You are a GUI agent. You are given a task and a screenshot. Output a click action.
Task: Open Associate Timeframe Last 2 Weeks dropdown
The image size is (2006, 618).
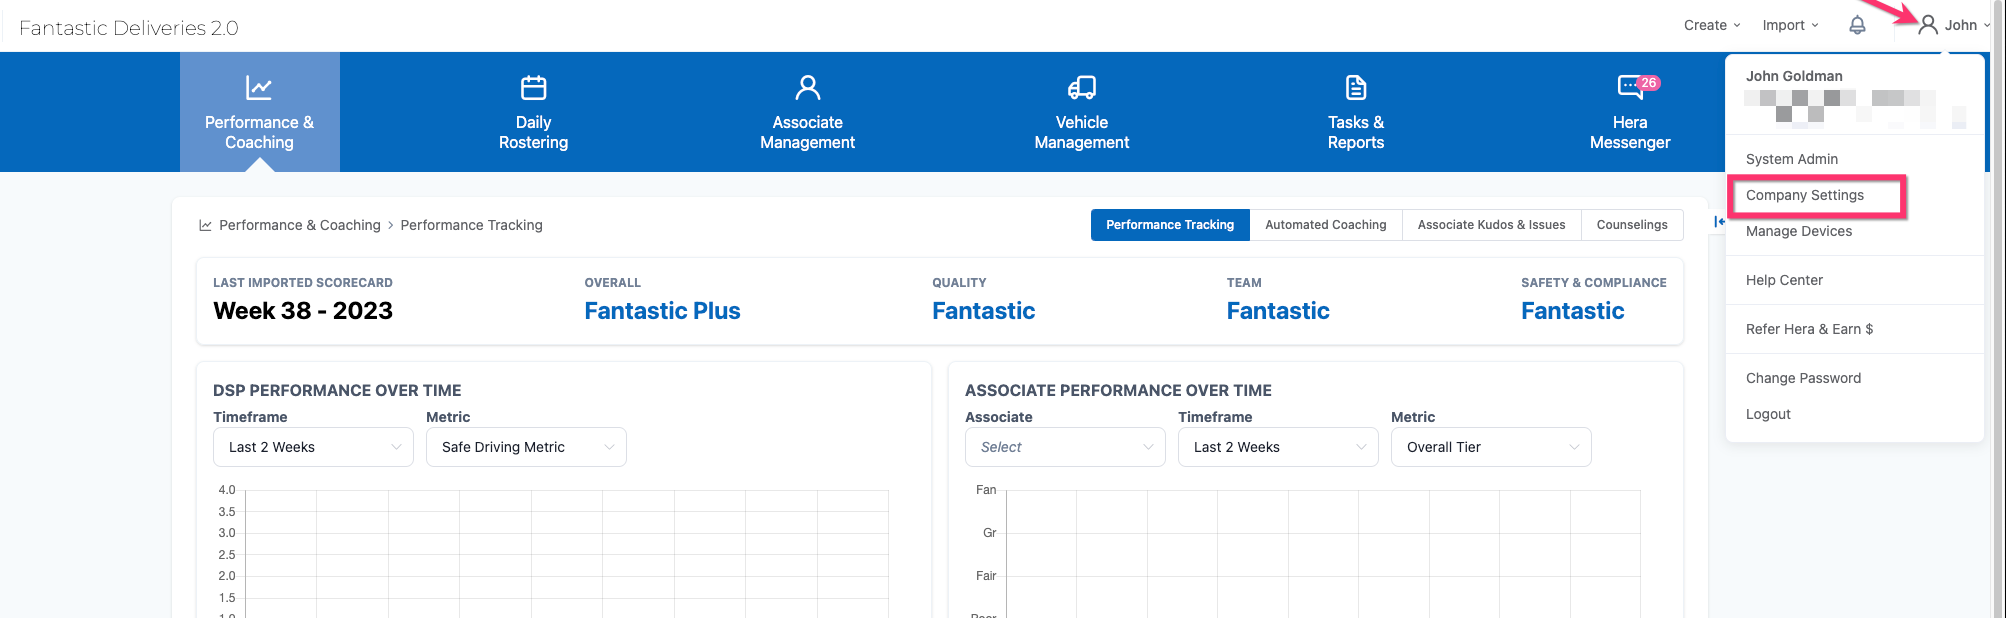coord(1278,447)
